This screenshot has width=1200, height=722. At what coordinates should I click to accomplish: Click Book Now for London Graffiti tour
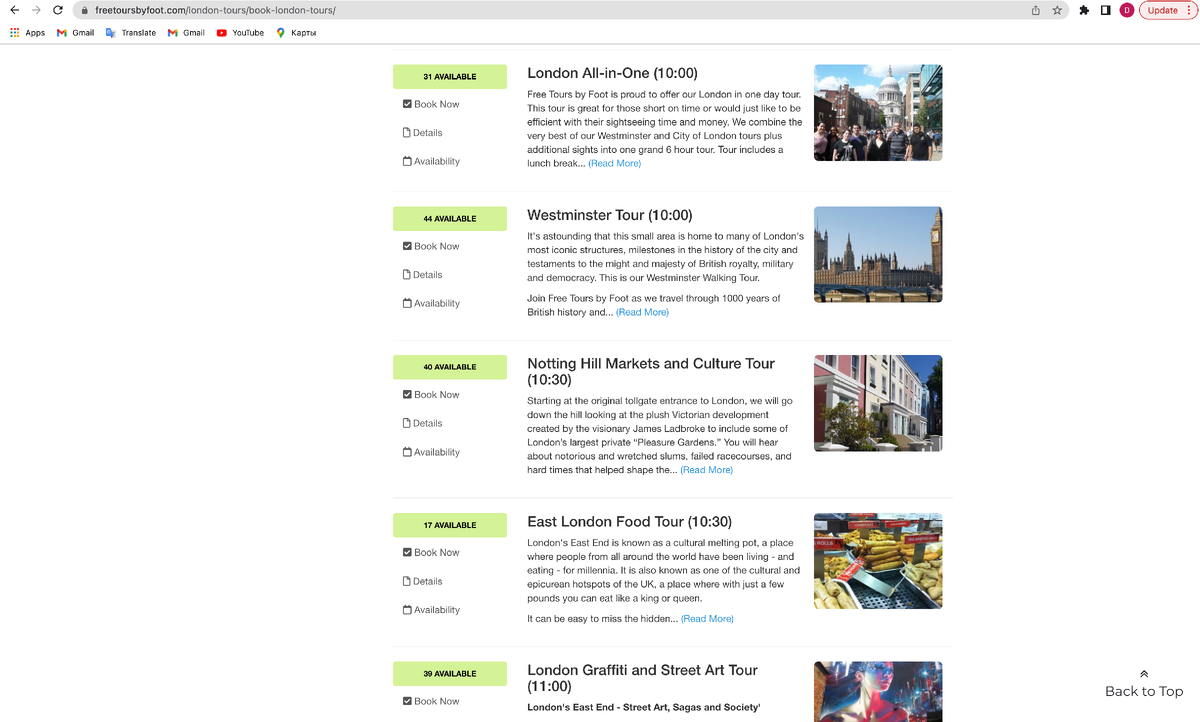point(431,701)
